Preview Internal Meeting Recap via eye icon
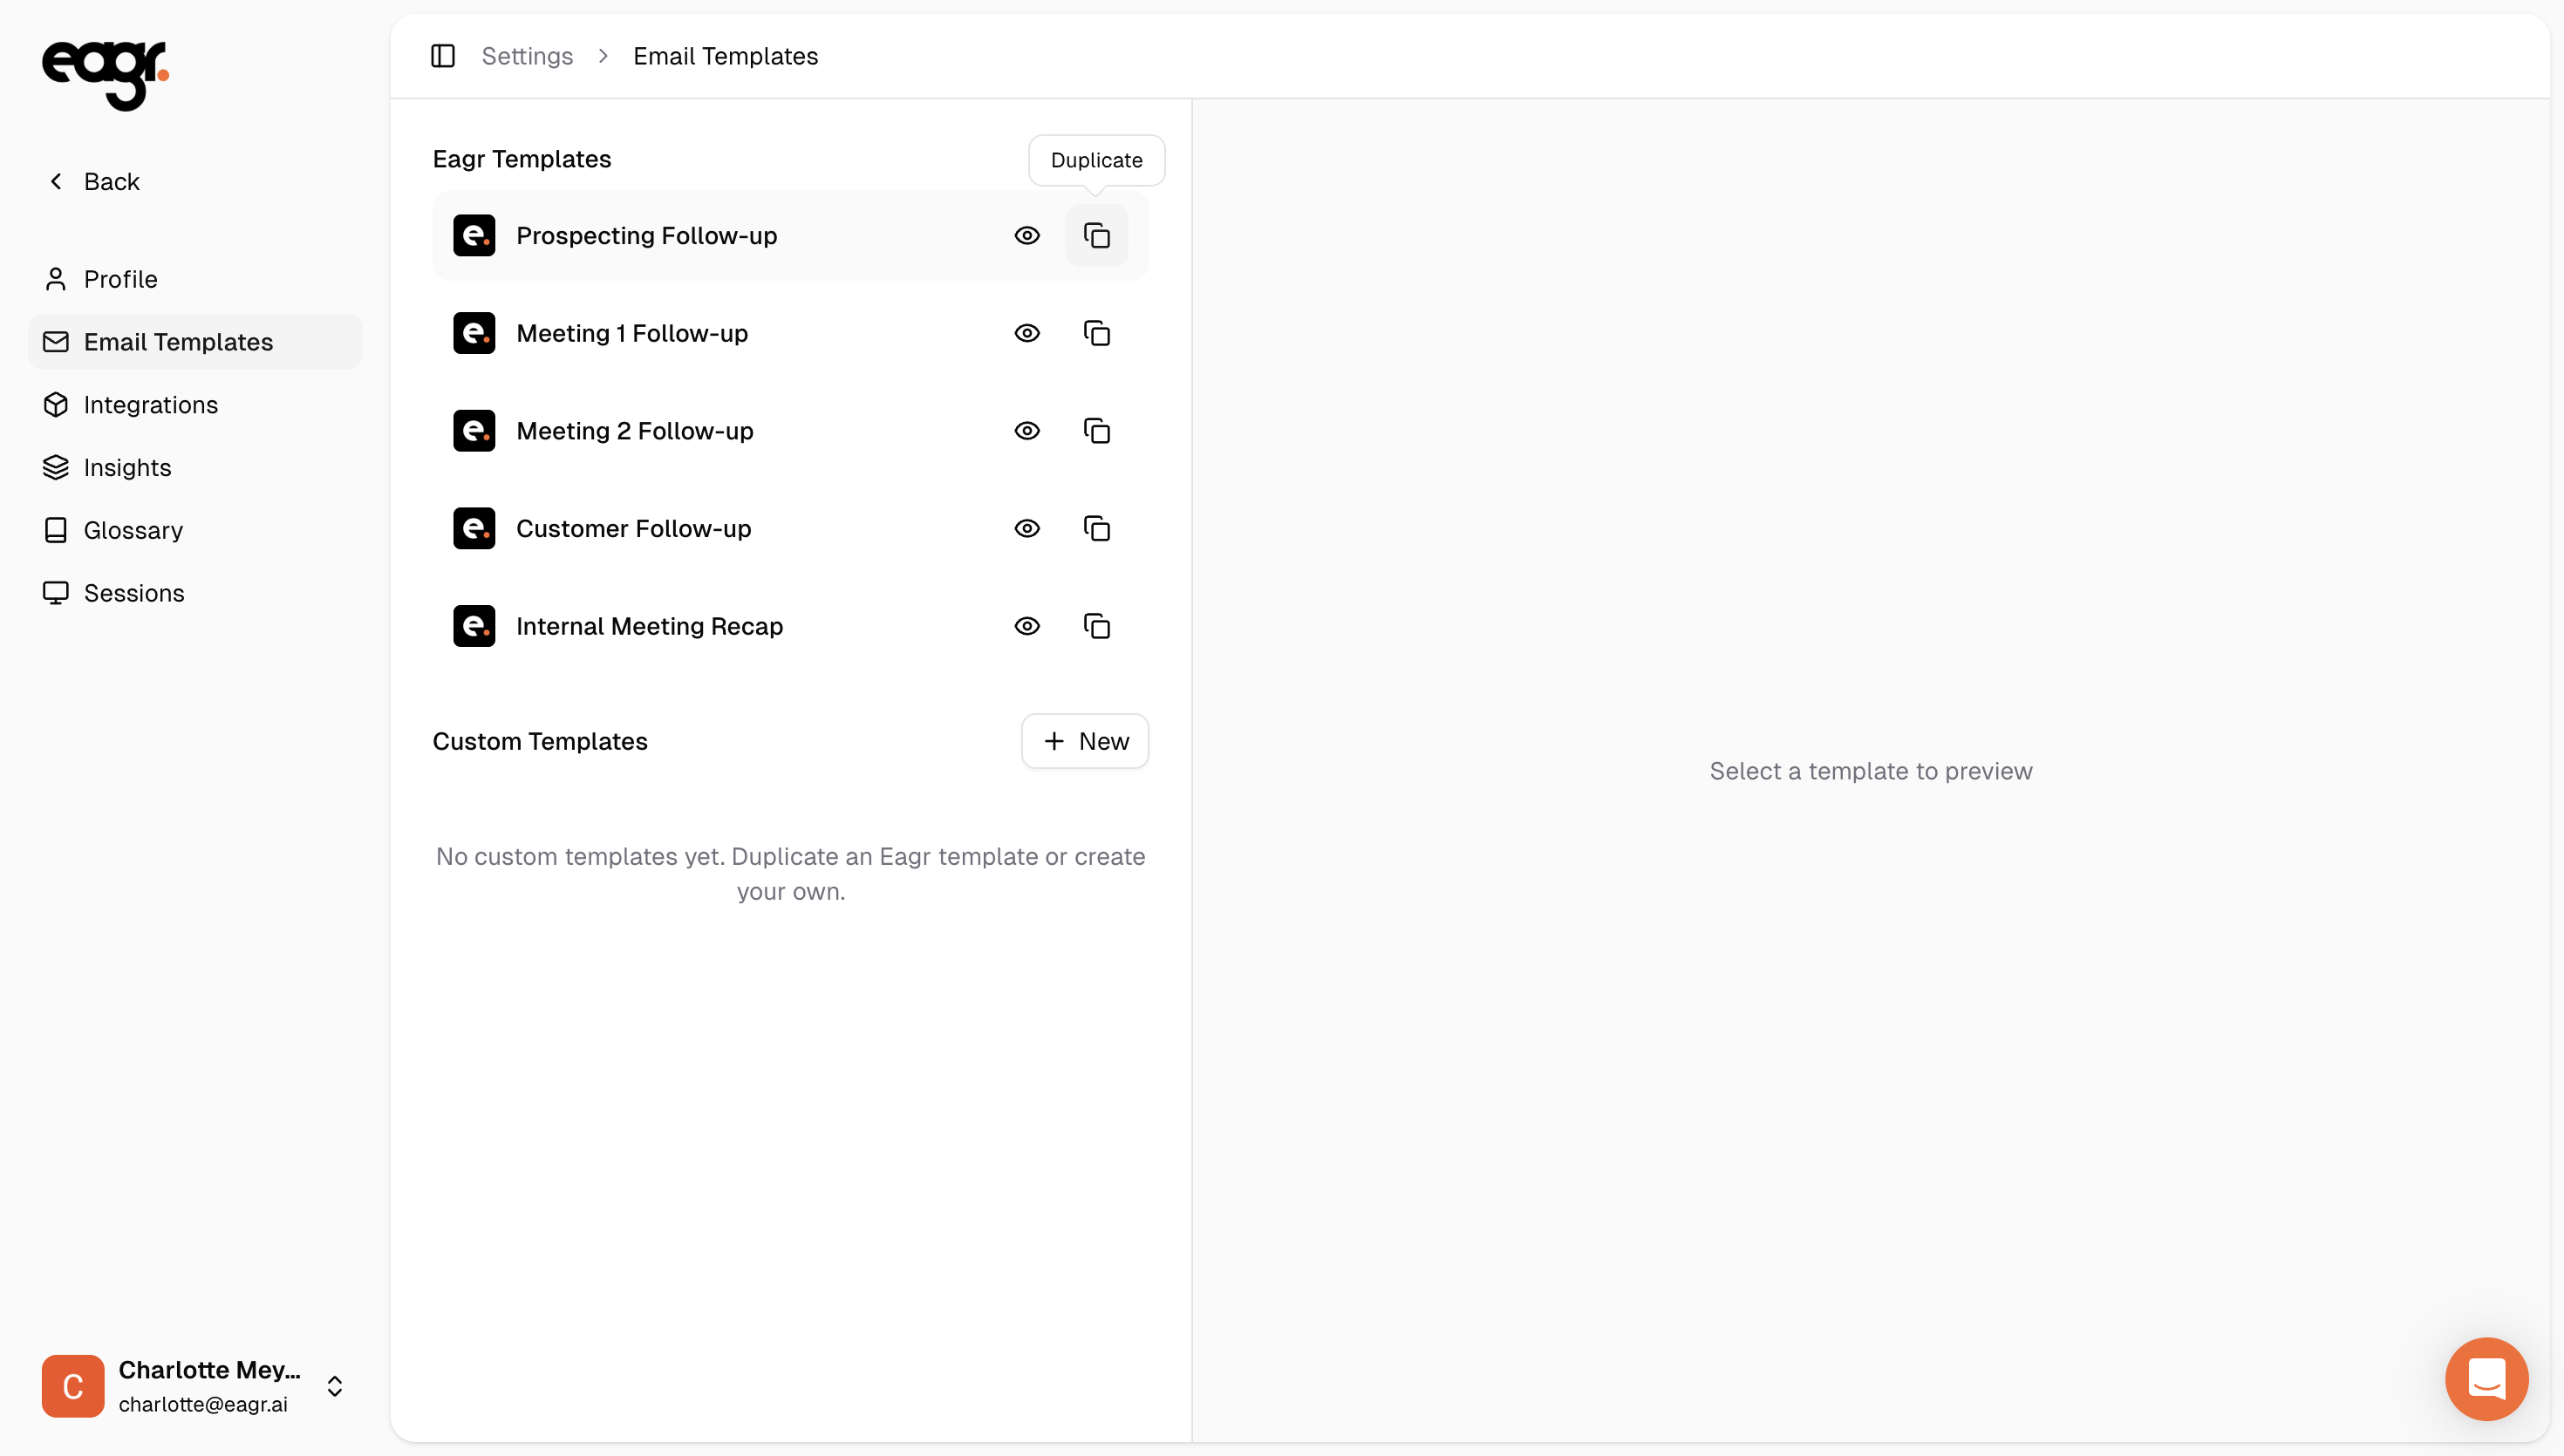This screenshot has width=2564, height=1456. (1027, 626)
